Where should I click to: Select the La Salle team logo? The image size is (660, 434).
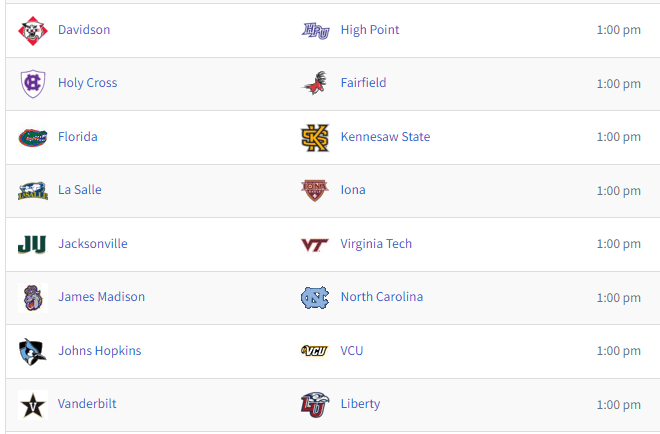coord(33,191)
